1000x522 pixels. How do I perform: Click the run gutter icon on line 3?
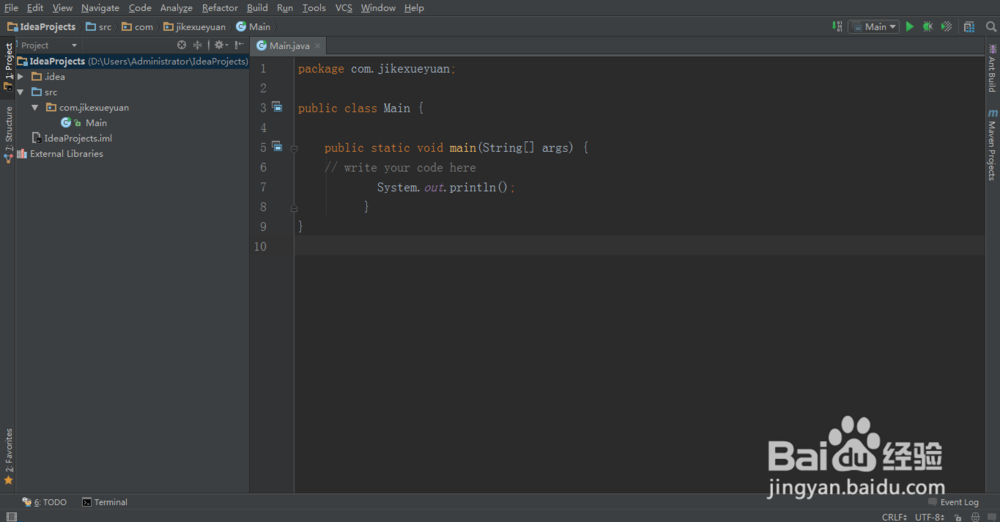coord(277,107)
